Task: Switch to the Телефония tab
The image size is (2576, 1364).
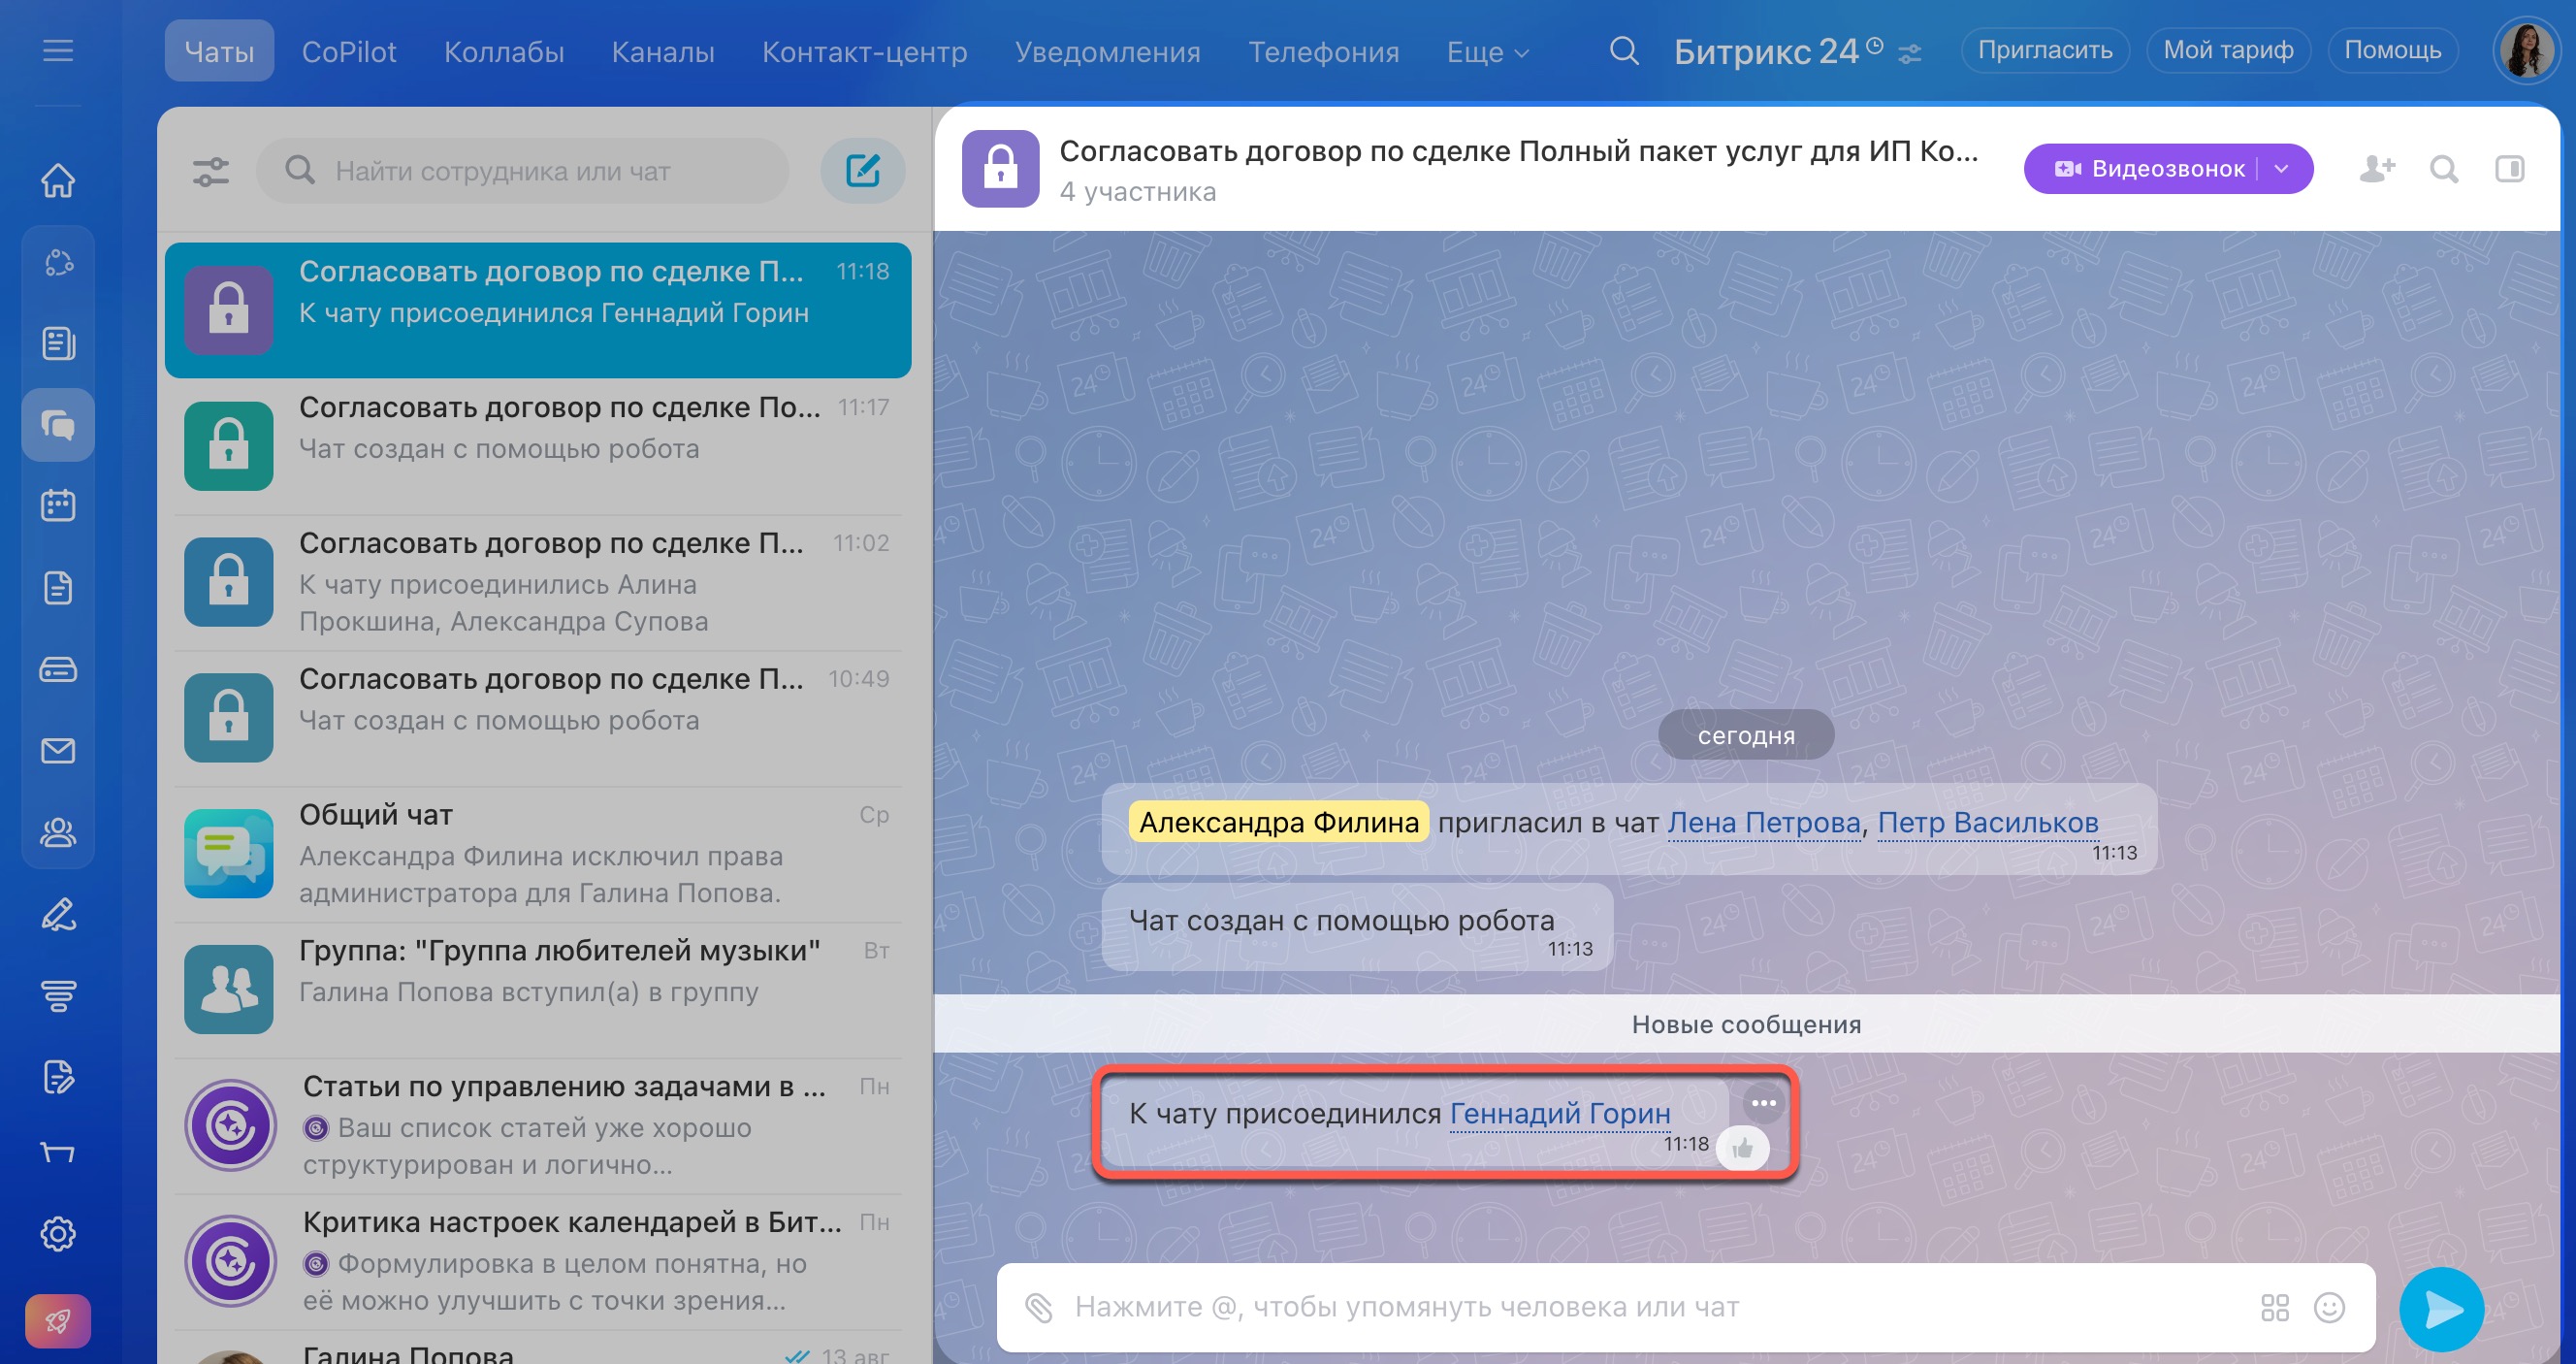Action: tap(1323, 51)
